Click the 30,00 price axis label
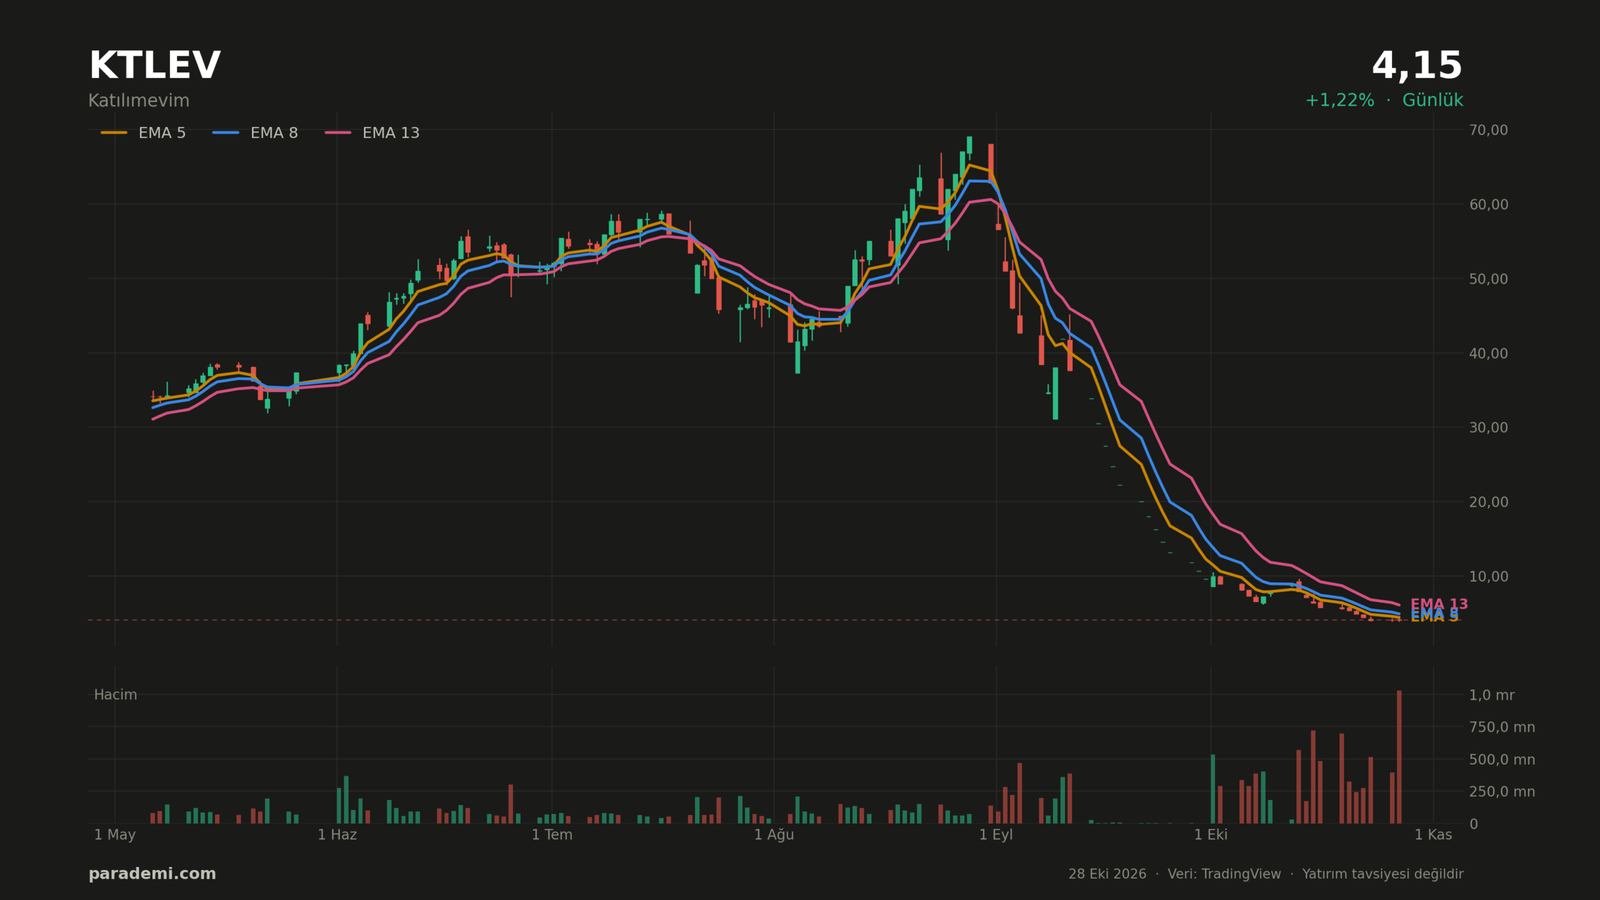 coord(1489,427)
